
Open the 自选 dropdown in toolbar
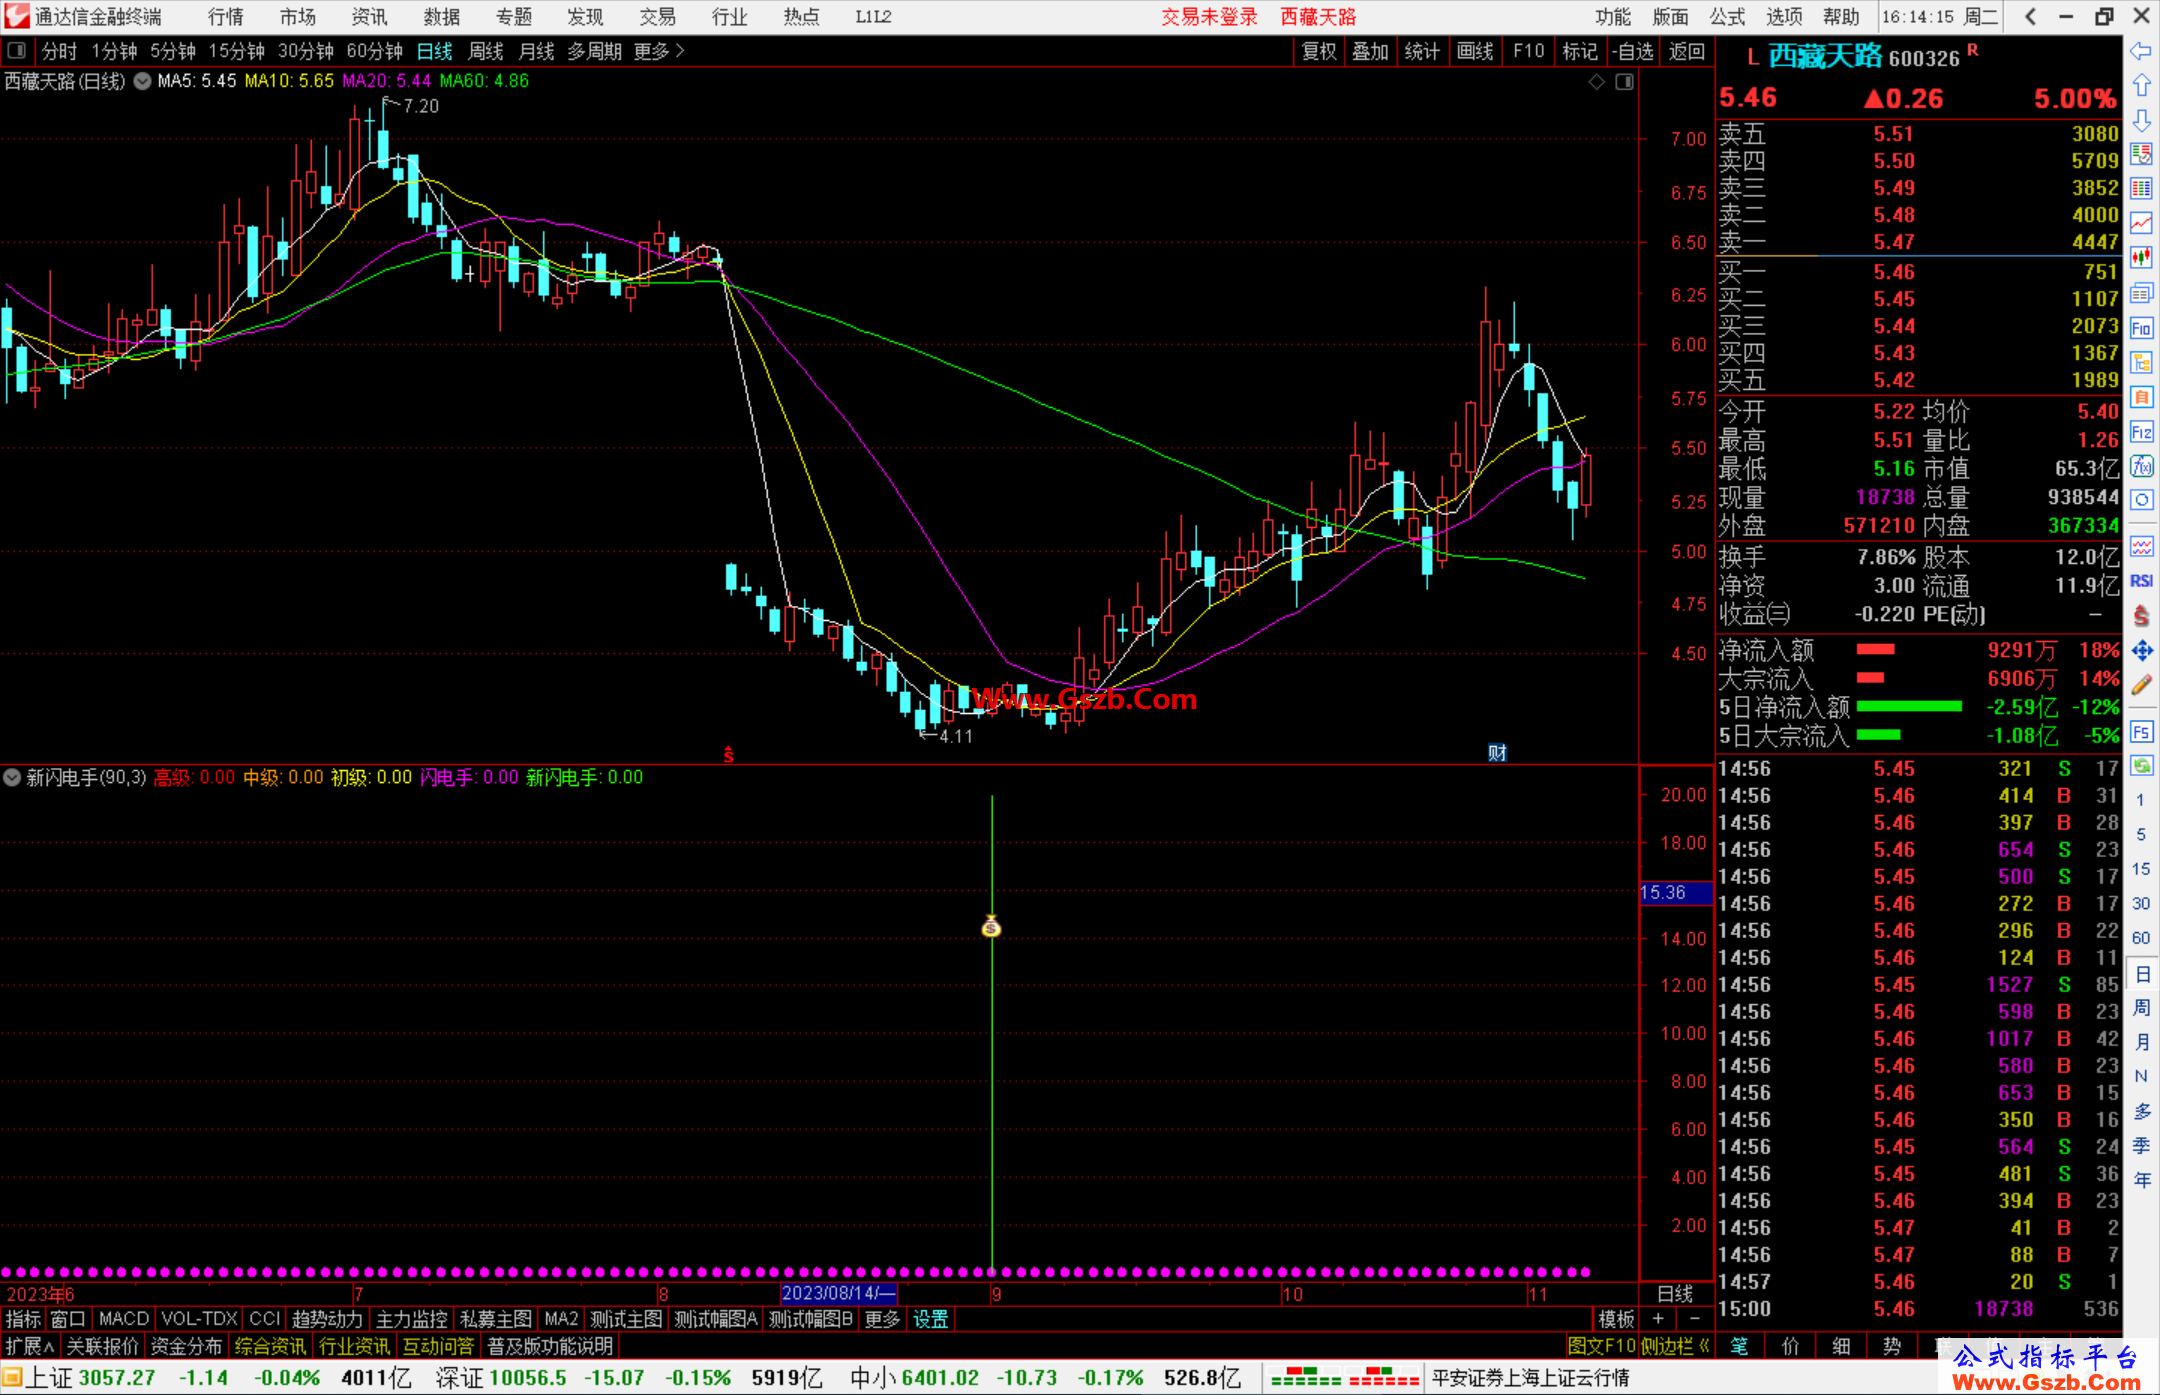pyautogui.click(x=1633, y=51)
